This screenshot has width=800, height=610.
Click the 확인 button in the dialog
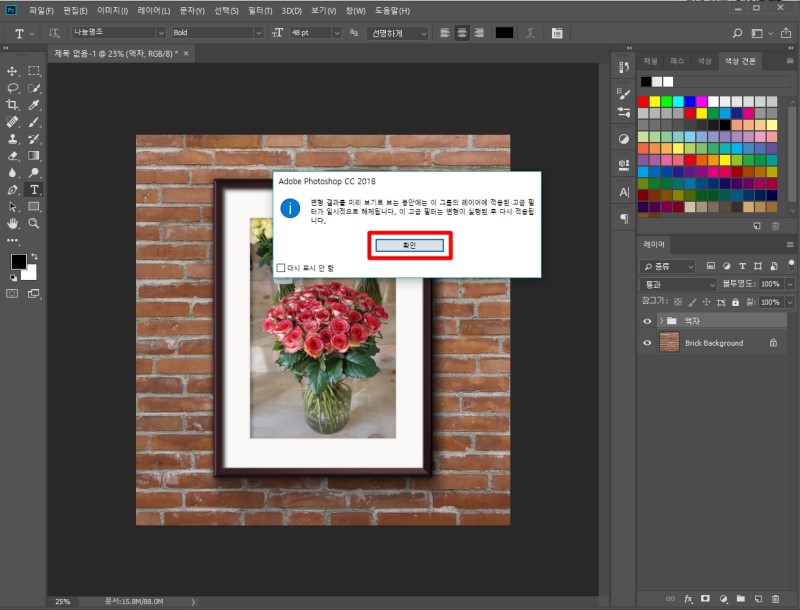[409, 245]
